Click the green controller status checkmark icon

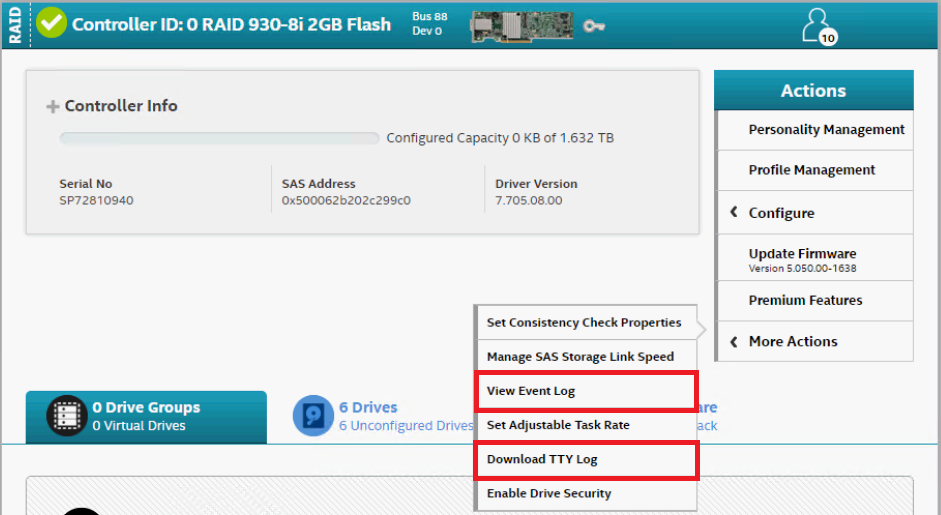tap(51, 23)
